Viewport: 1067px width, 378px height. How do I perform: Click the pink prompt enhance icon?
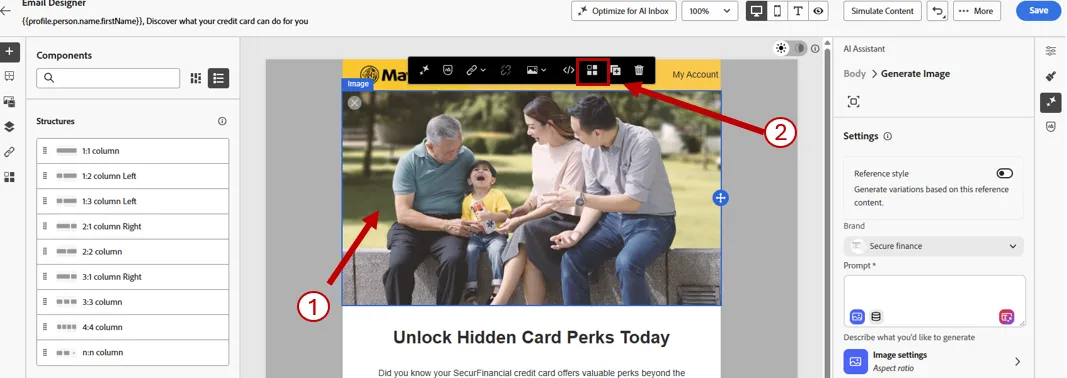[x=1006, y=317]
